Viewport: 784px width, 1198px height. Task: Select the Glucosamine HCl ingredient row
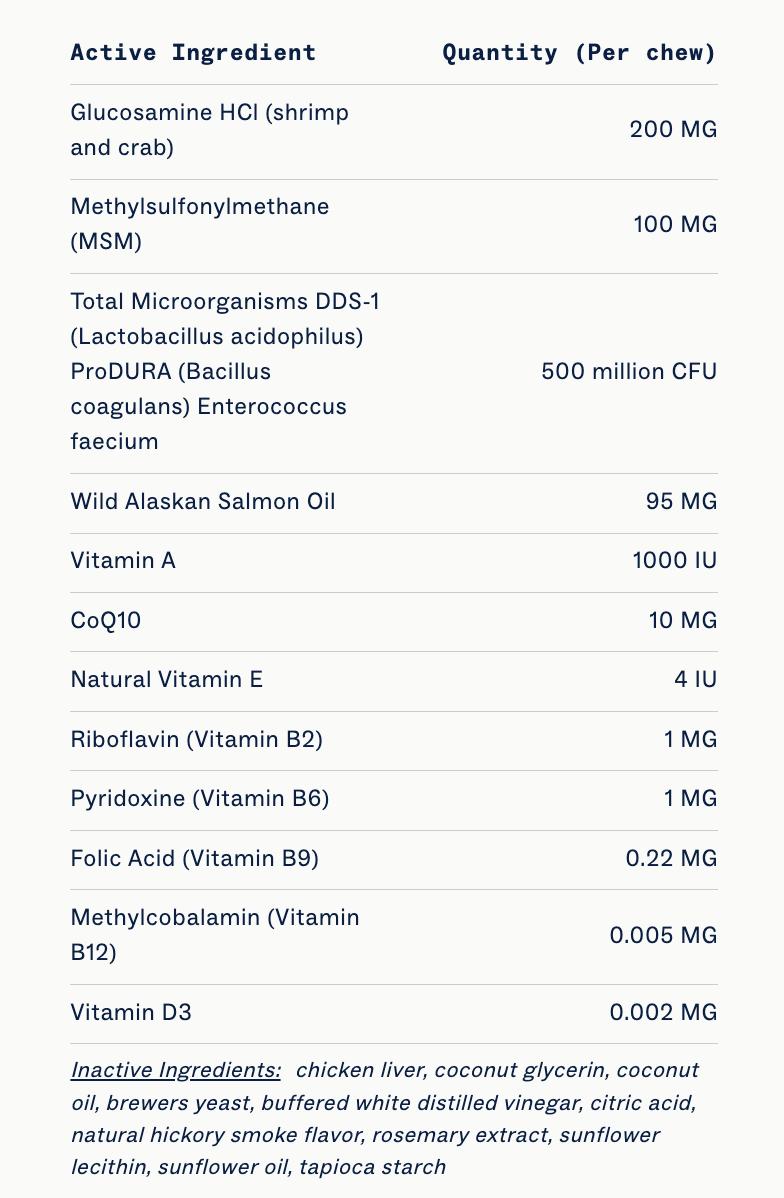coord(210,130)
